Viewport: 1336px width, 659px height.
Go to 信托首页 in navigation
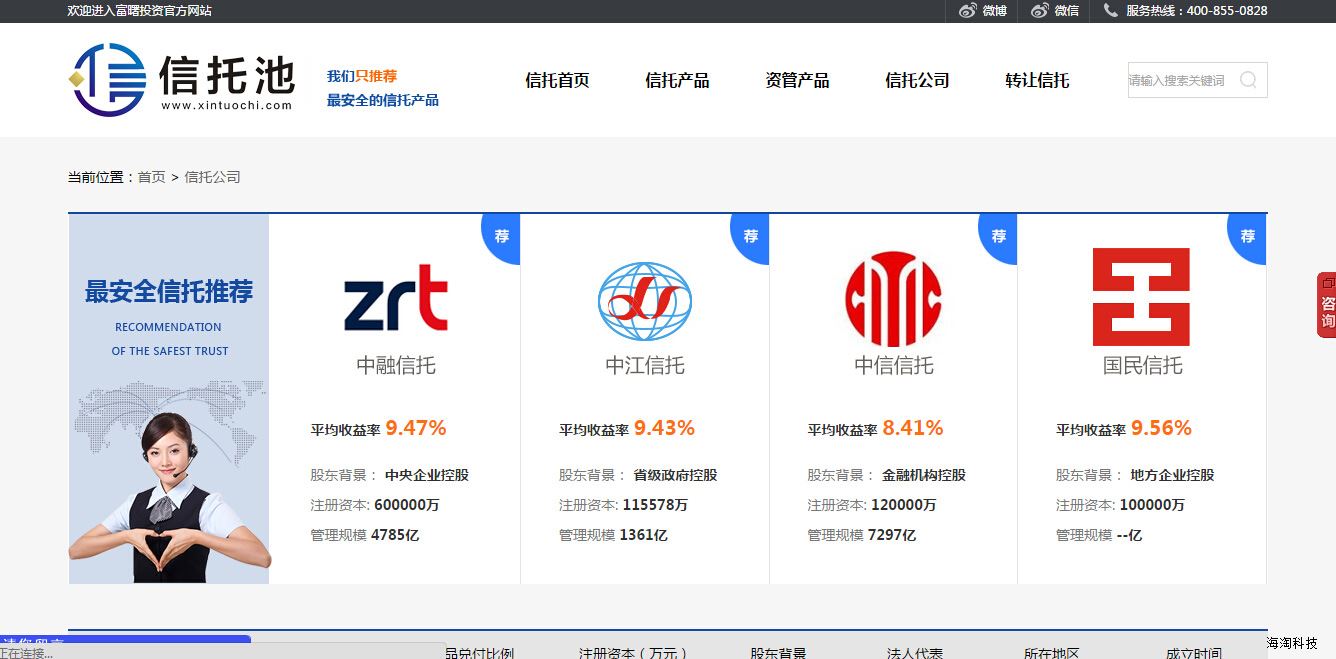pos(557,81)
